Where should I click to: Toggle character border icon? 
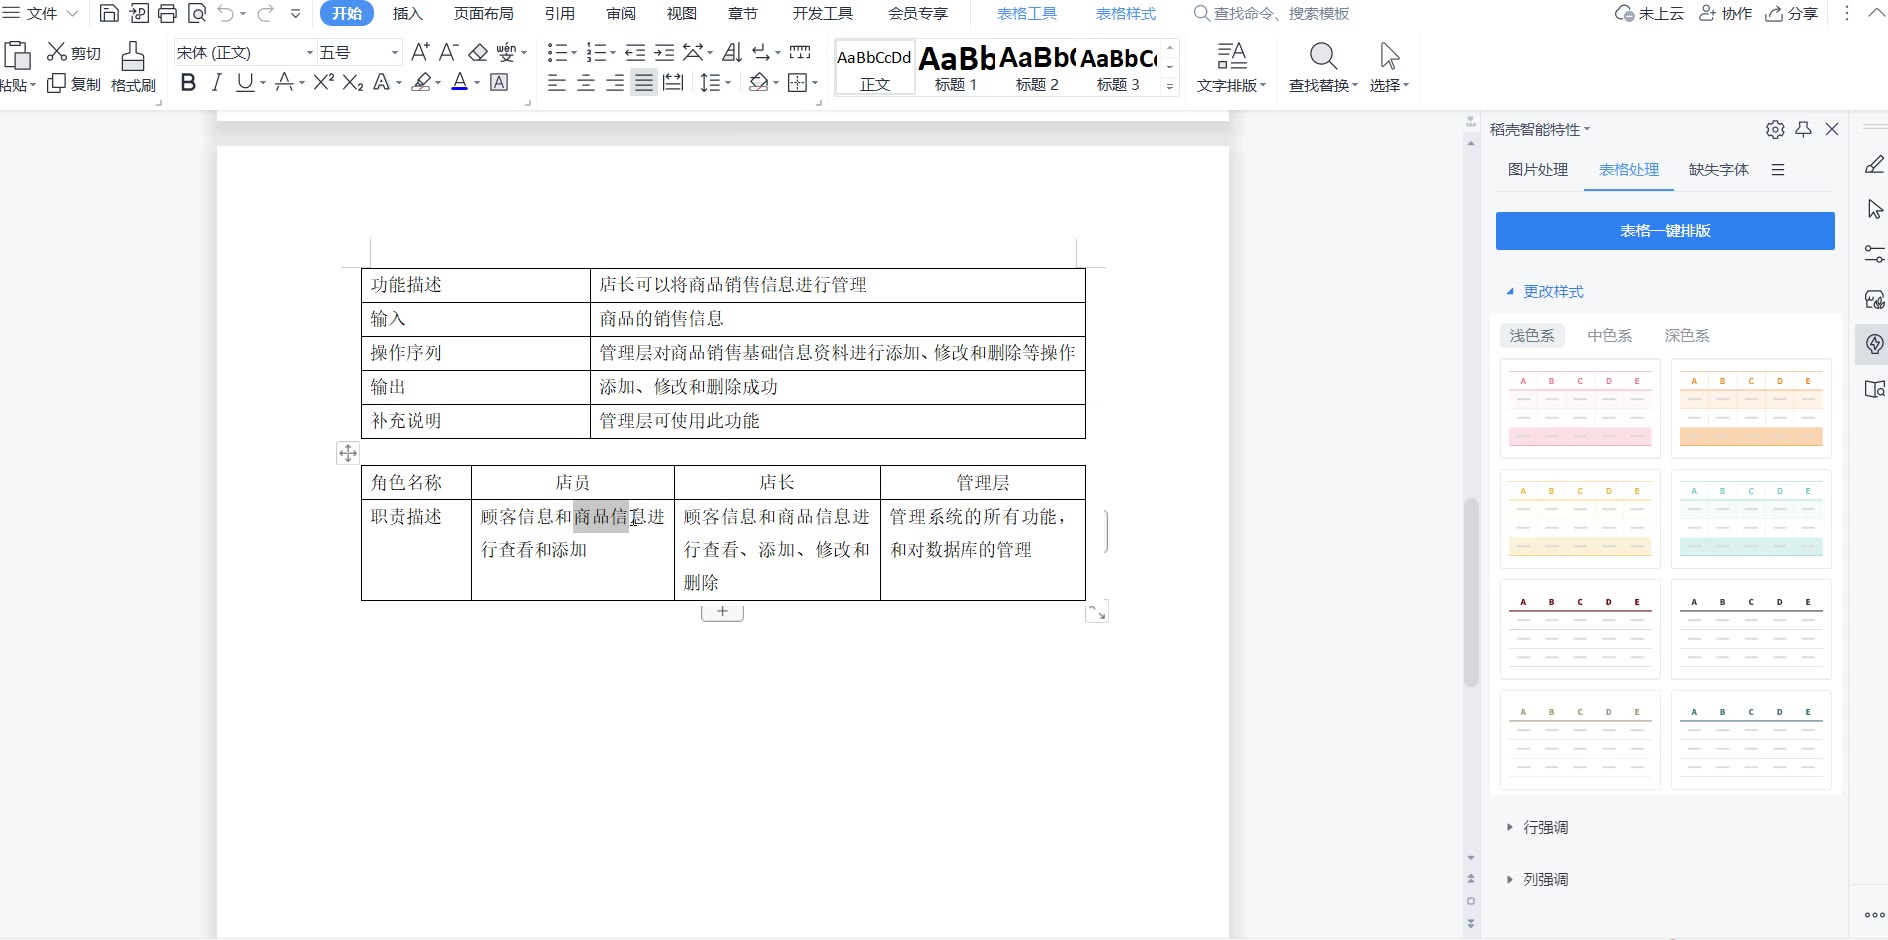click(499, 83)
